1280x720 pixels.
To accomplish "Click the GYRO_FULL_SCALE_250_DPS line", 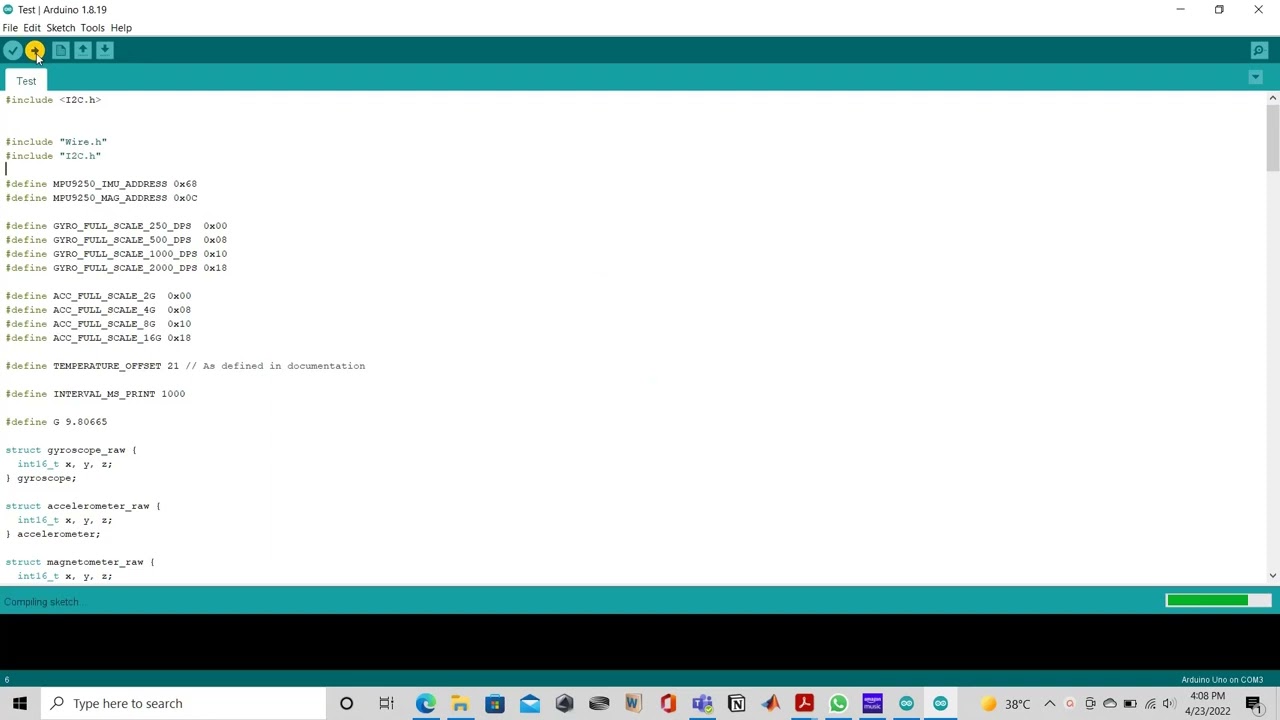I will 116,226.
